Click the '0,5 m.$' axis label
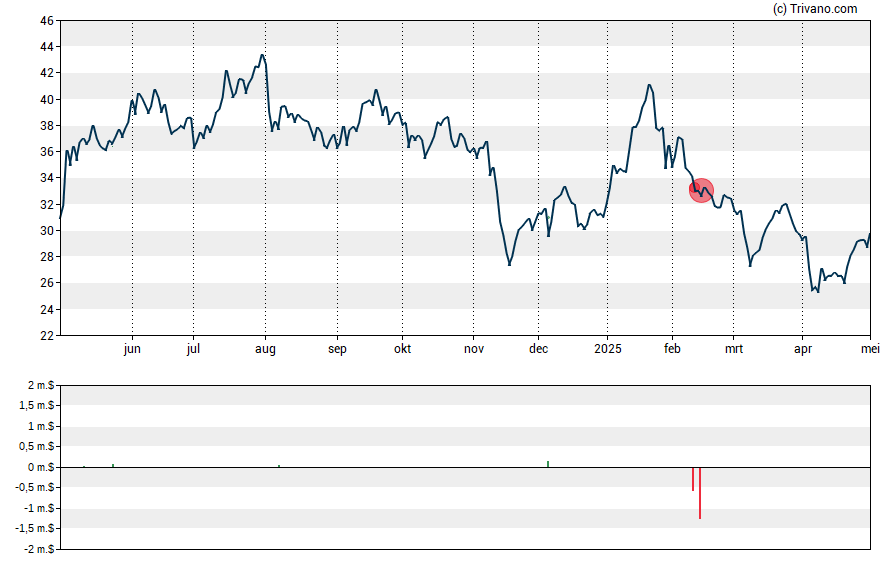888x565 pixels. [x=37, y=447]
